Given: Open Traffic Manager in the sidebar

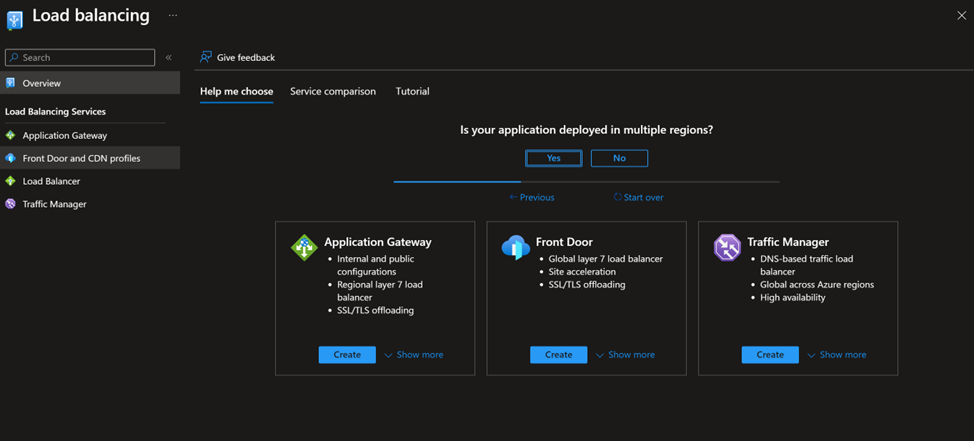Looking at the screenshot, I should pos(90,204).
